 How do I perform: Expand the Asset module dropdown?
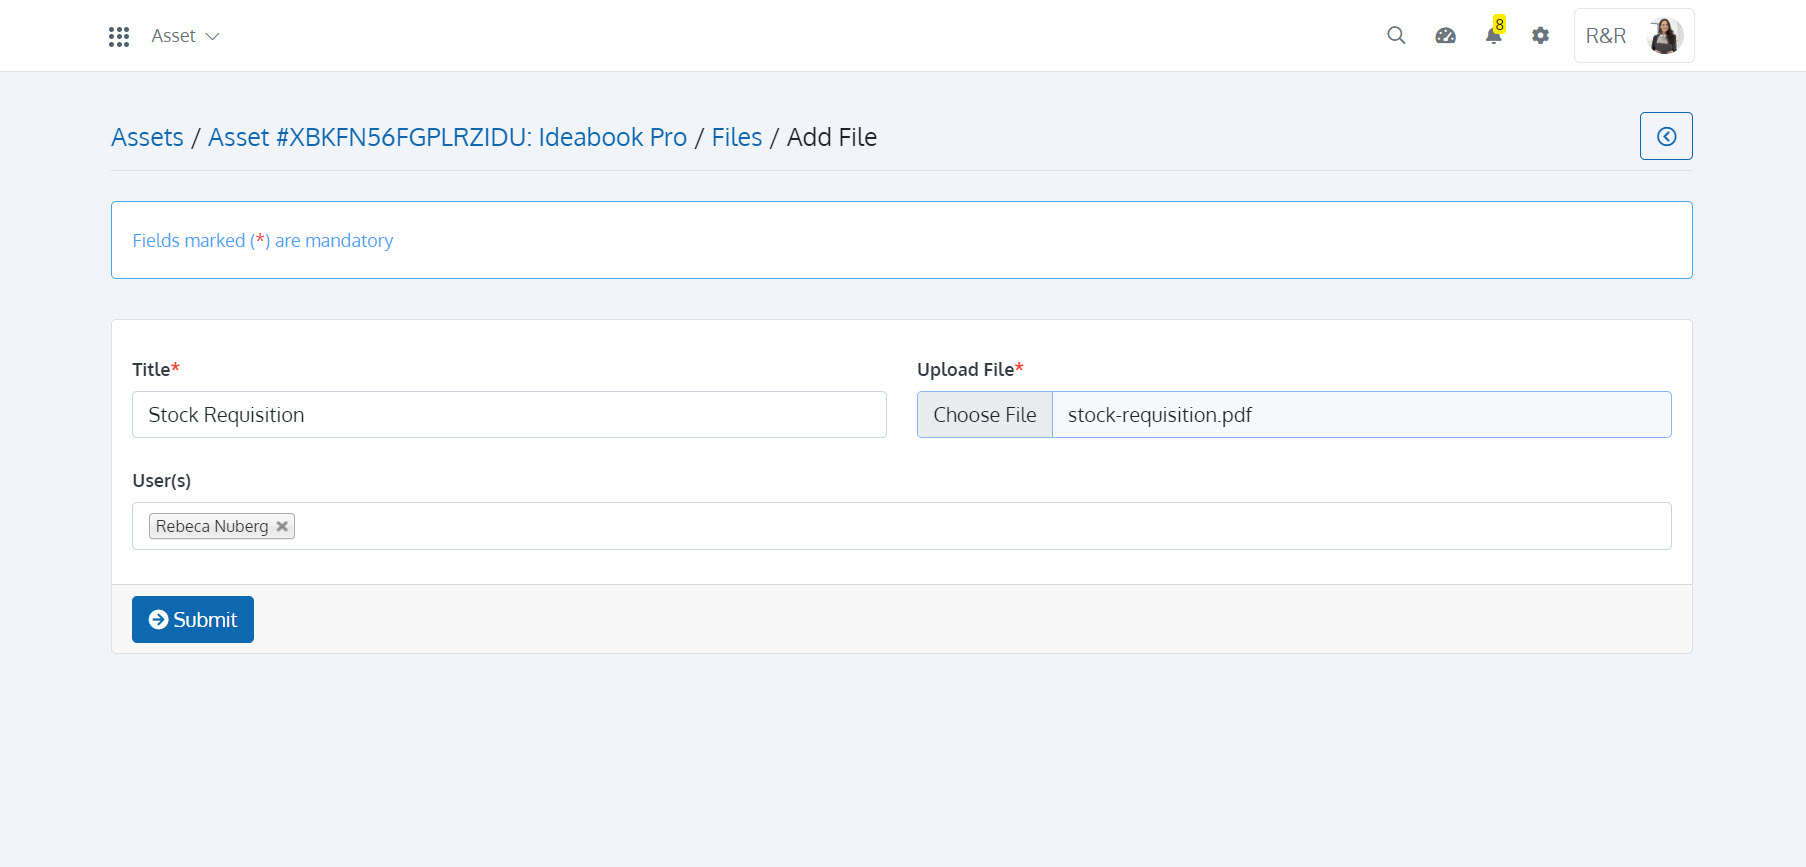[185, 36]
